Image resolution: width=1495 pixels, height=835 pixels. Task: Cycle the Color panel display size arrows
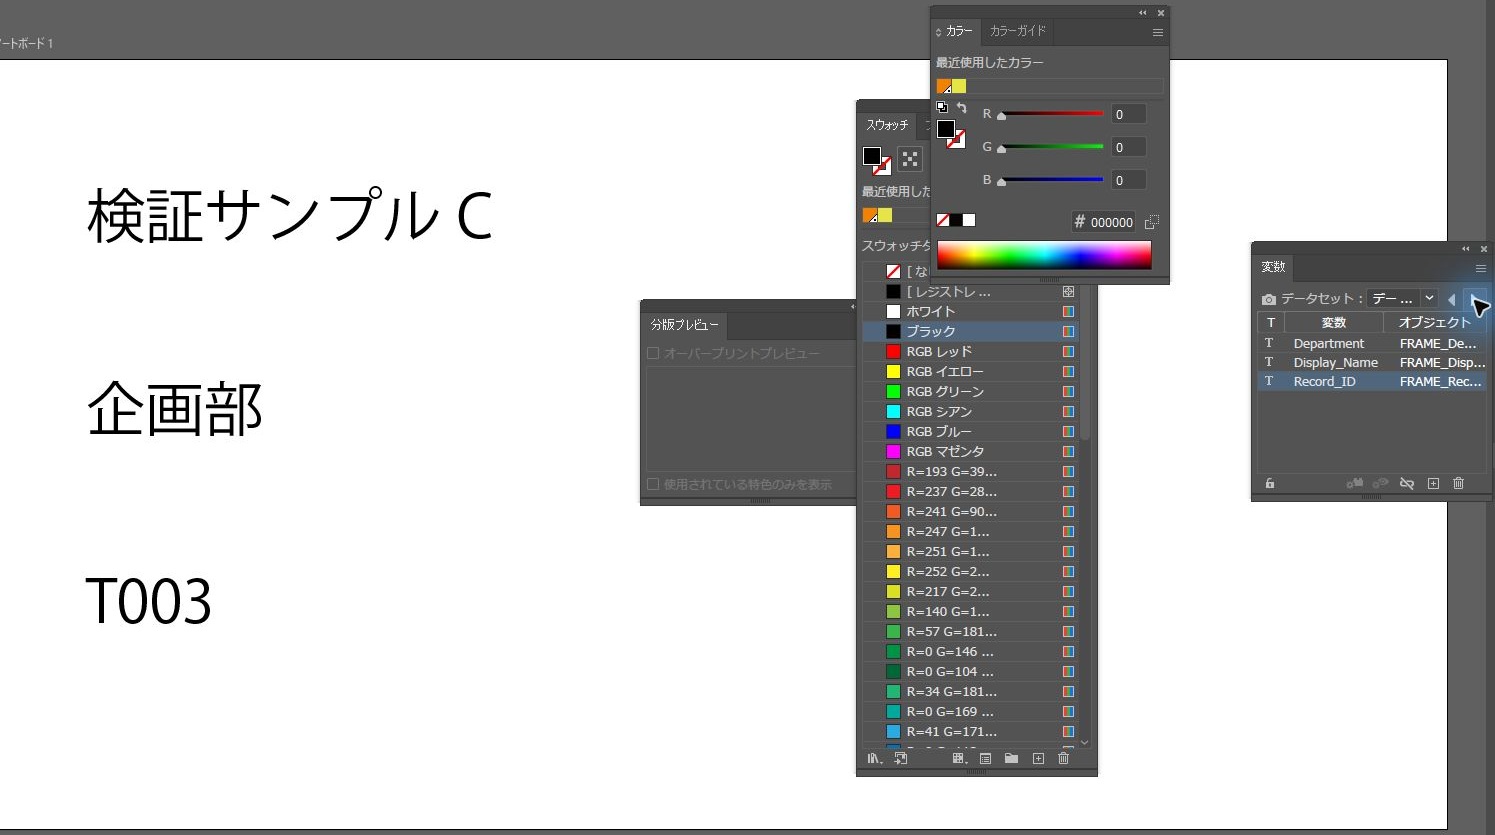coord(939,32)
